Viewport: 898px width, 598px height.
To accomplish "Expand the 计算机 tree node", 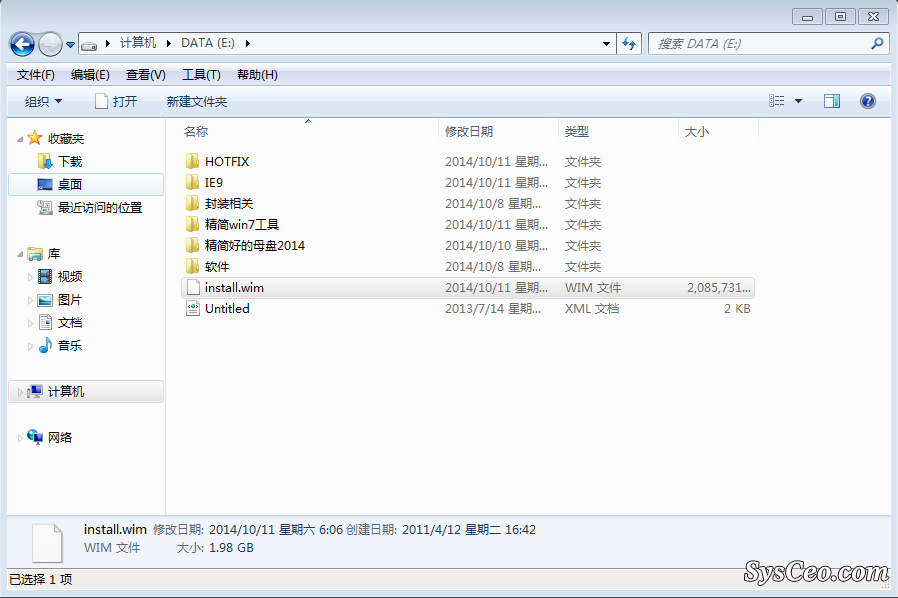I will pos(20,392).
